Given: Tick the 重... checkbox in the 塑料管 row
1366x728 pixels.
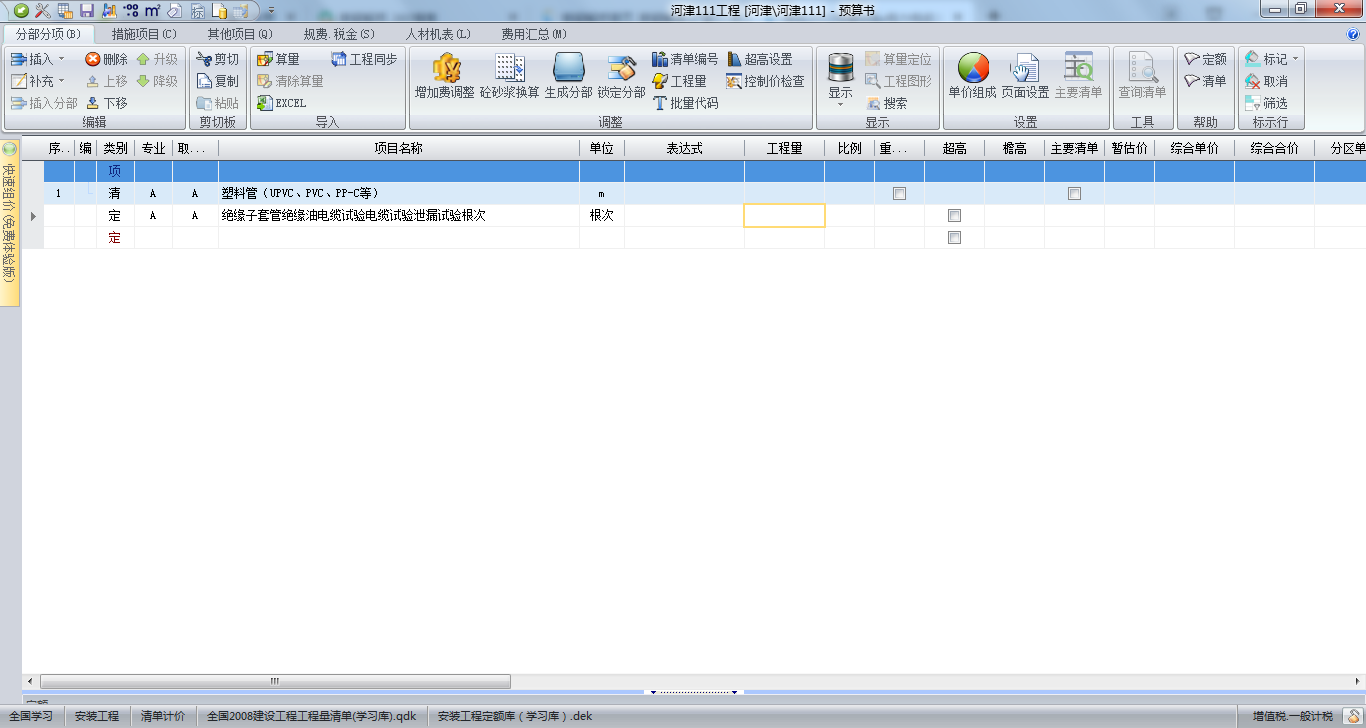Looking at the screenshot, I should (x=899, y=194).
